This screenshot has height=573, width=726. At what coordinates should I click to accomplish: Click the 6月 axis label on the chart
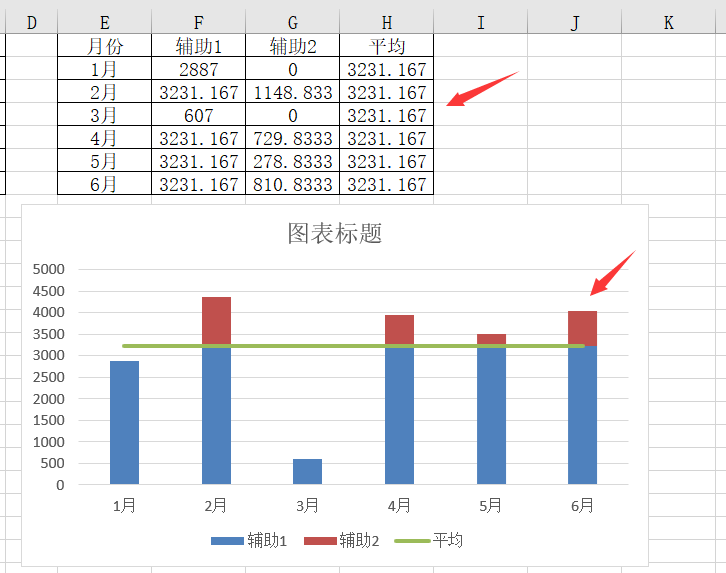[582, 505]
